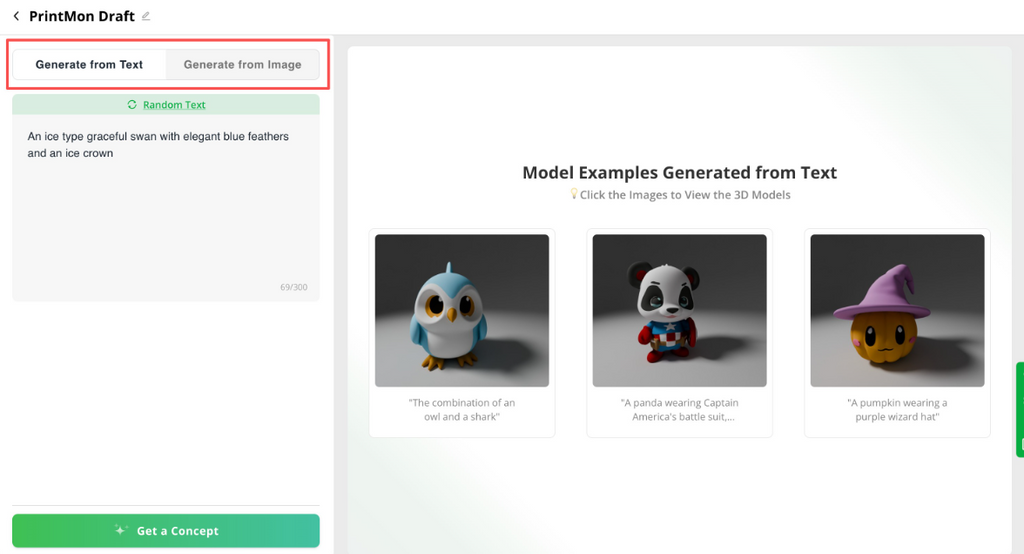This screenshot has height=554, width=1024.
Task: Click the pumpkin purple wizard hat caption
Action: click(x=897, y=410)
